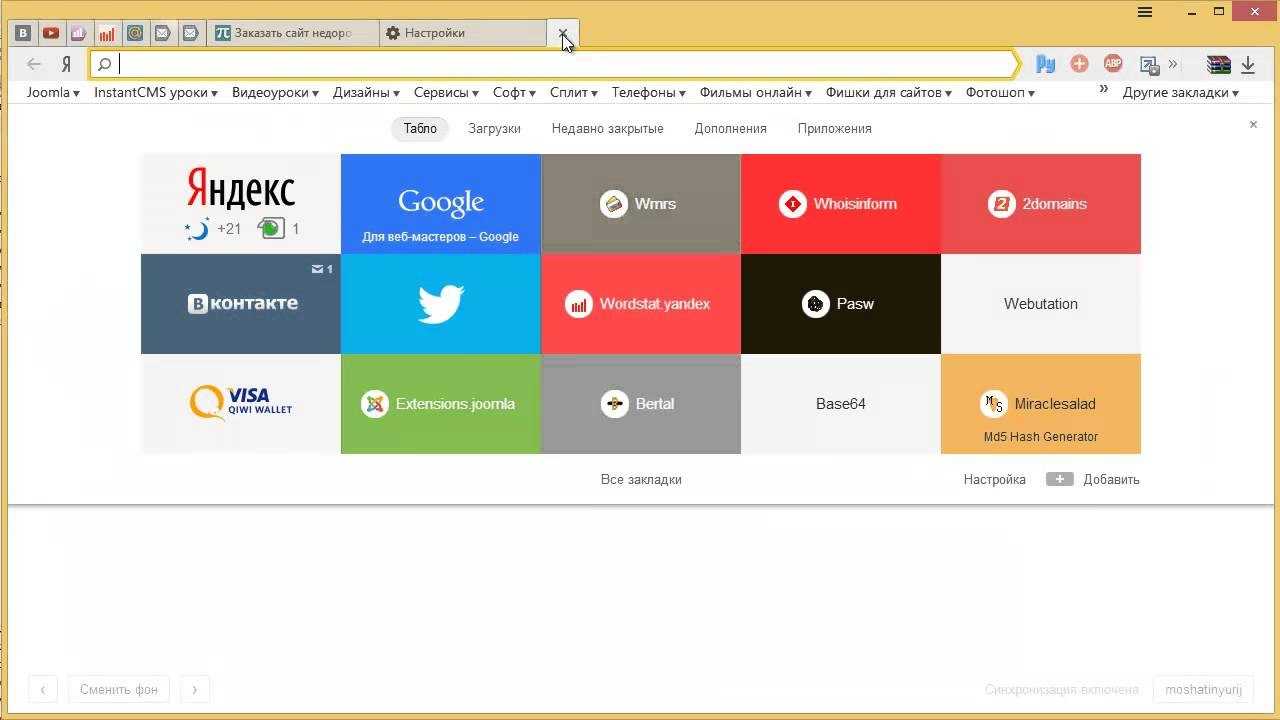Close the current new tab
The image size is (1280, 720).
pyautogui.click(x=564, y=33)
